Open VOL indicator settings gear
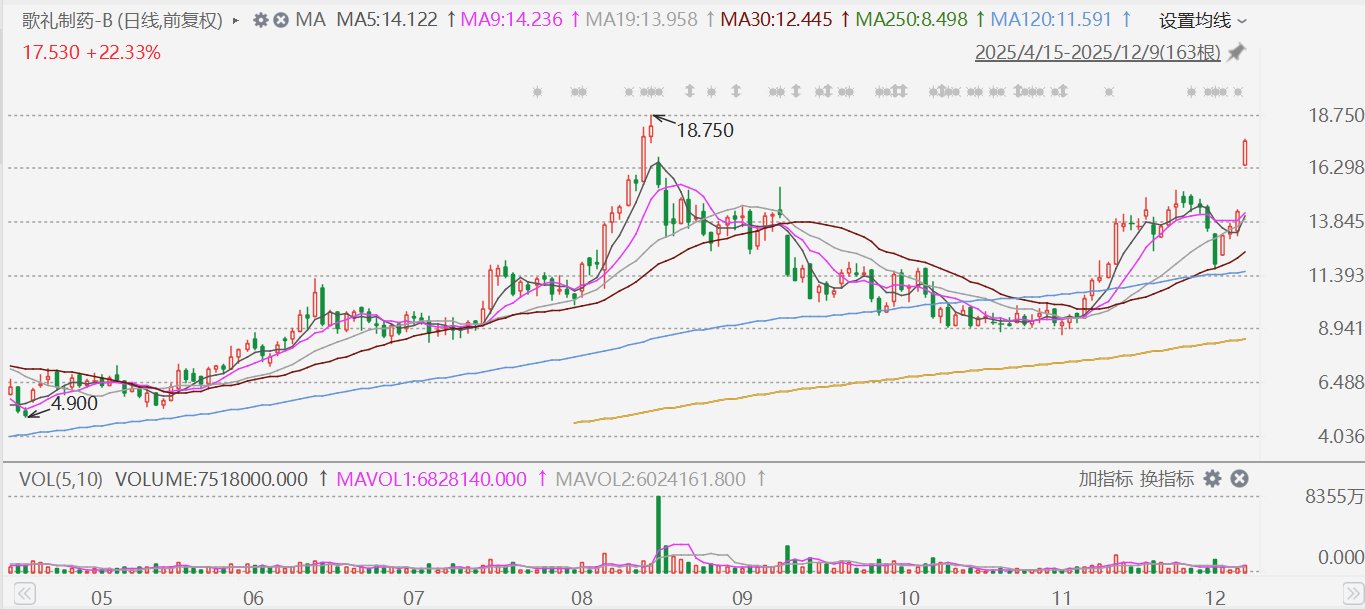 click(1213, 479)
